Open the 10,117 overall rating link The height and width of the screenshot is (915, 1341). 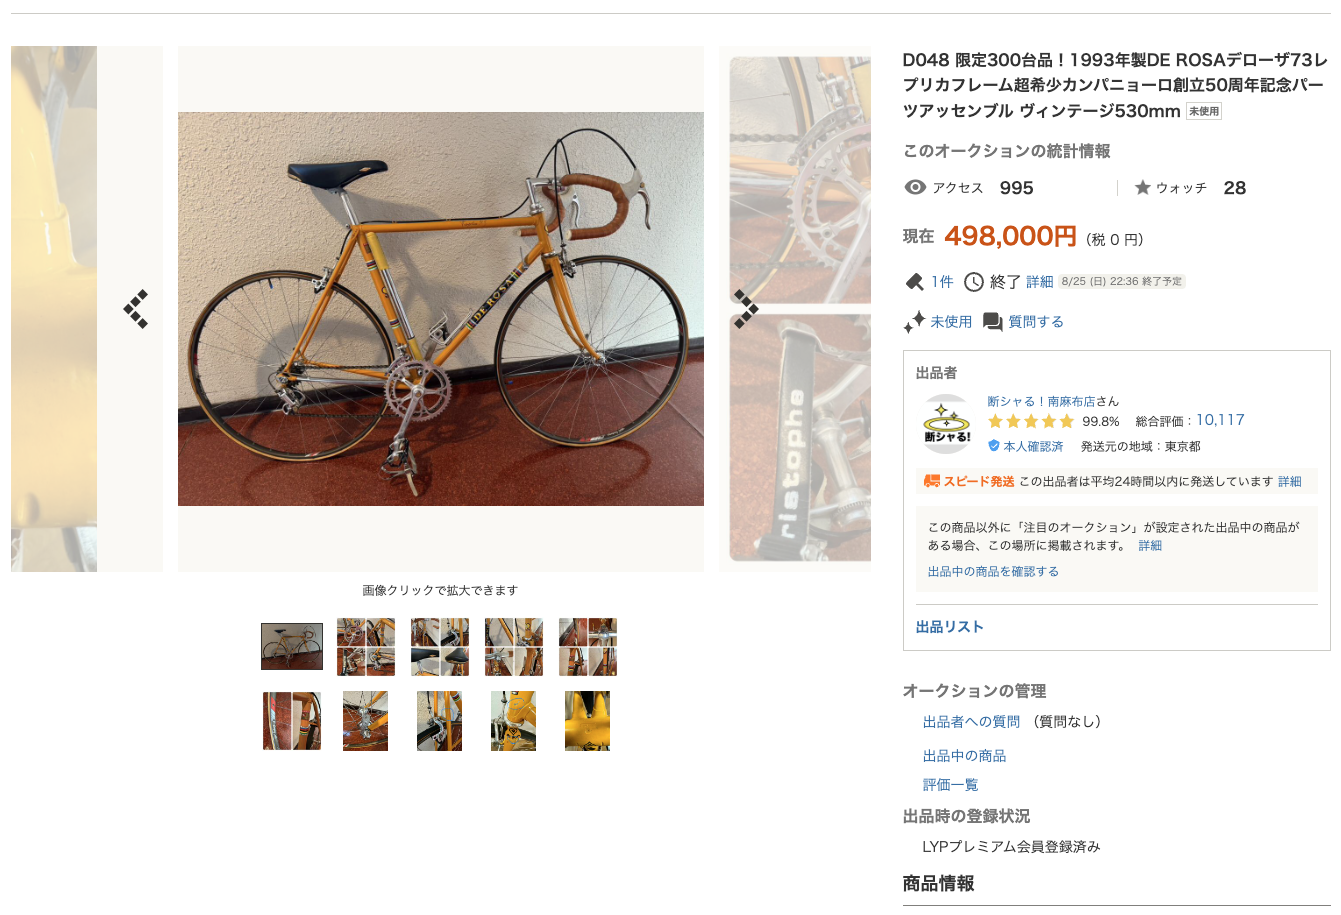[1220, 420]
